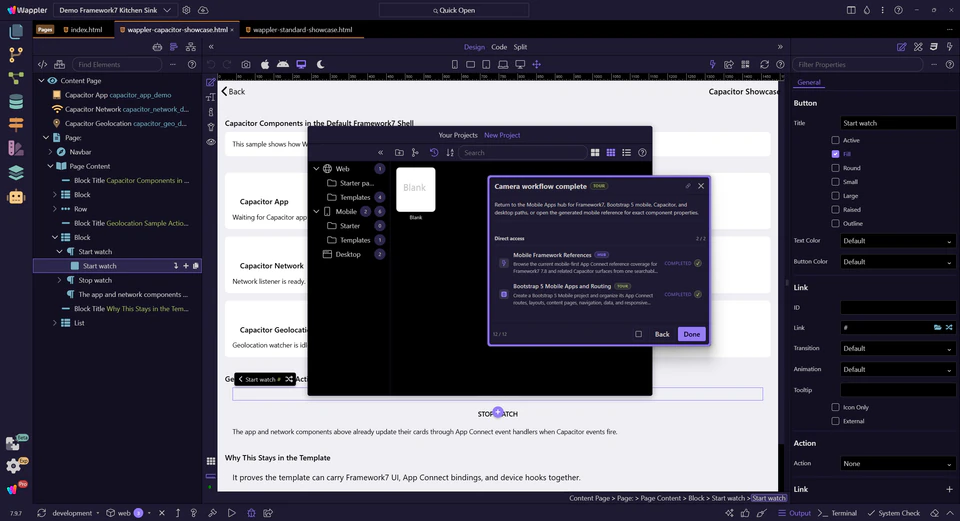This screenshot has width=960, height=521.
Task: Select the Android platform preview icon
Action: click(x=283, y=64)
